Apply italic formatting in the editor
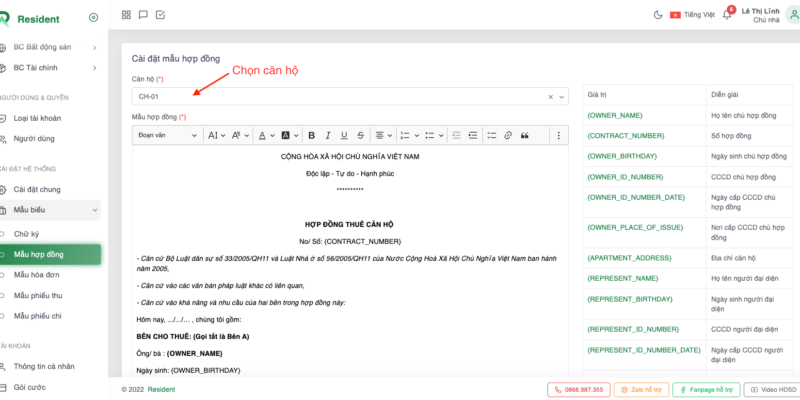 328,135
